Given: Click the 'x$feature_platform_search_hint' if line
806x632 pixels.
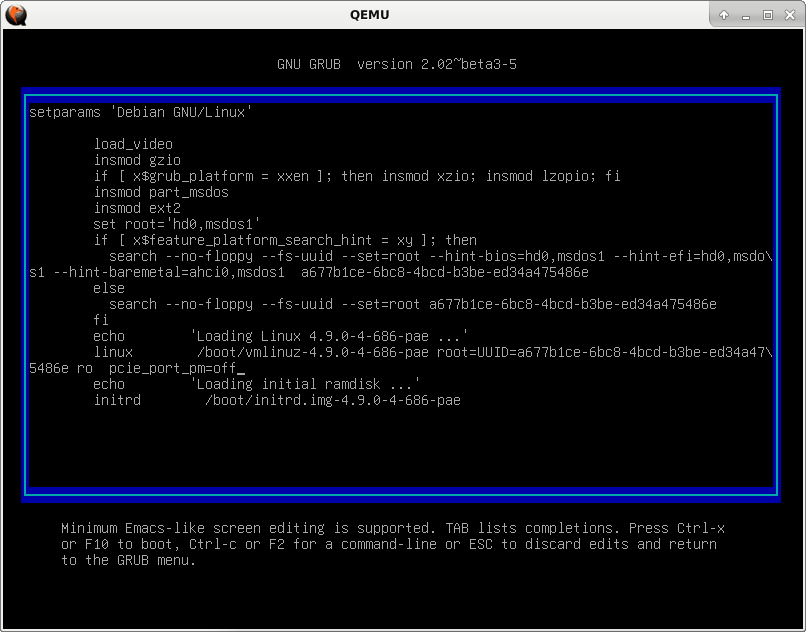Looking at the screenshot, I should pos(285,240).
